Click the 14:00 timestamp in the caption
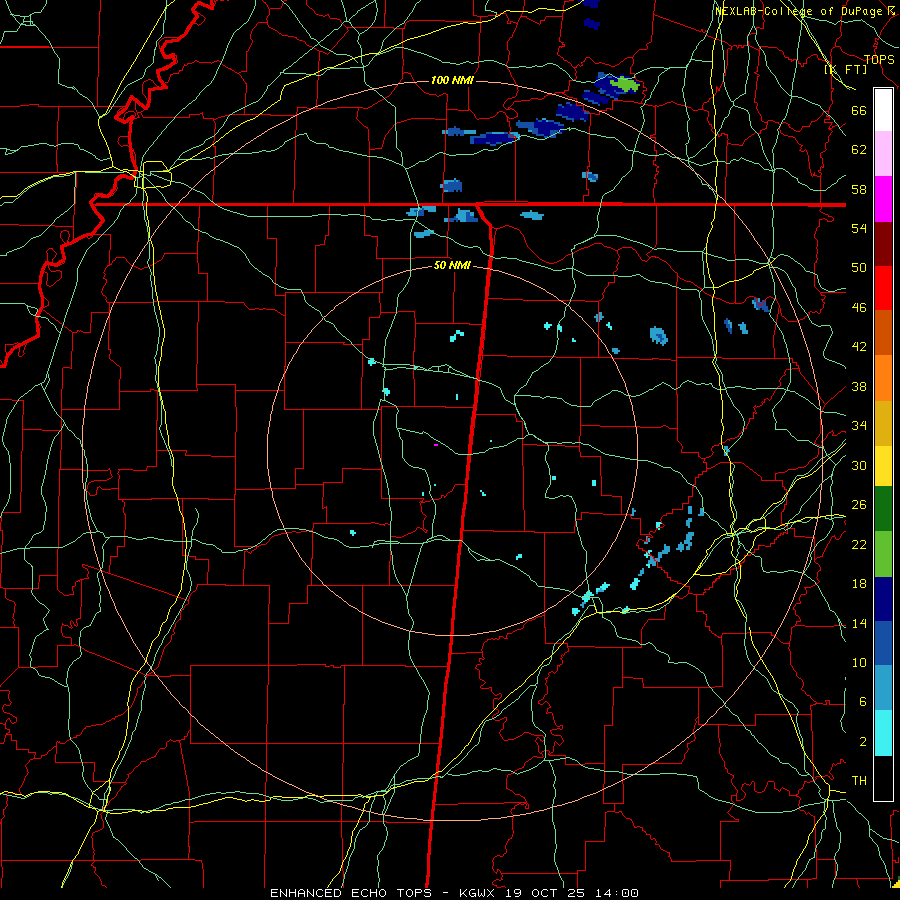This screenshot has width=900, height=900. point(619,893)
